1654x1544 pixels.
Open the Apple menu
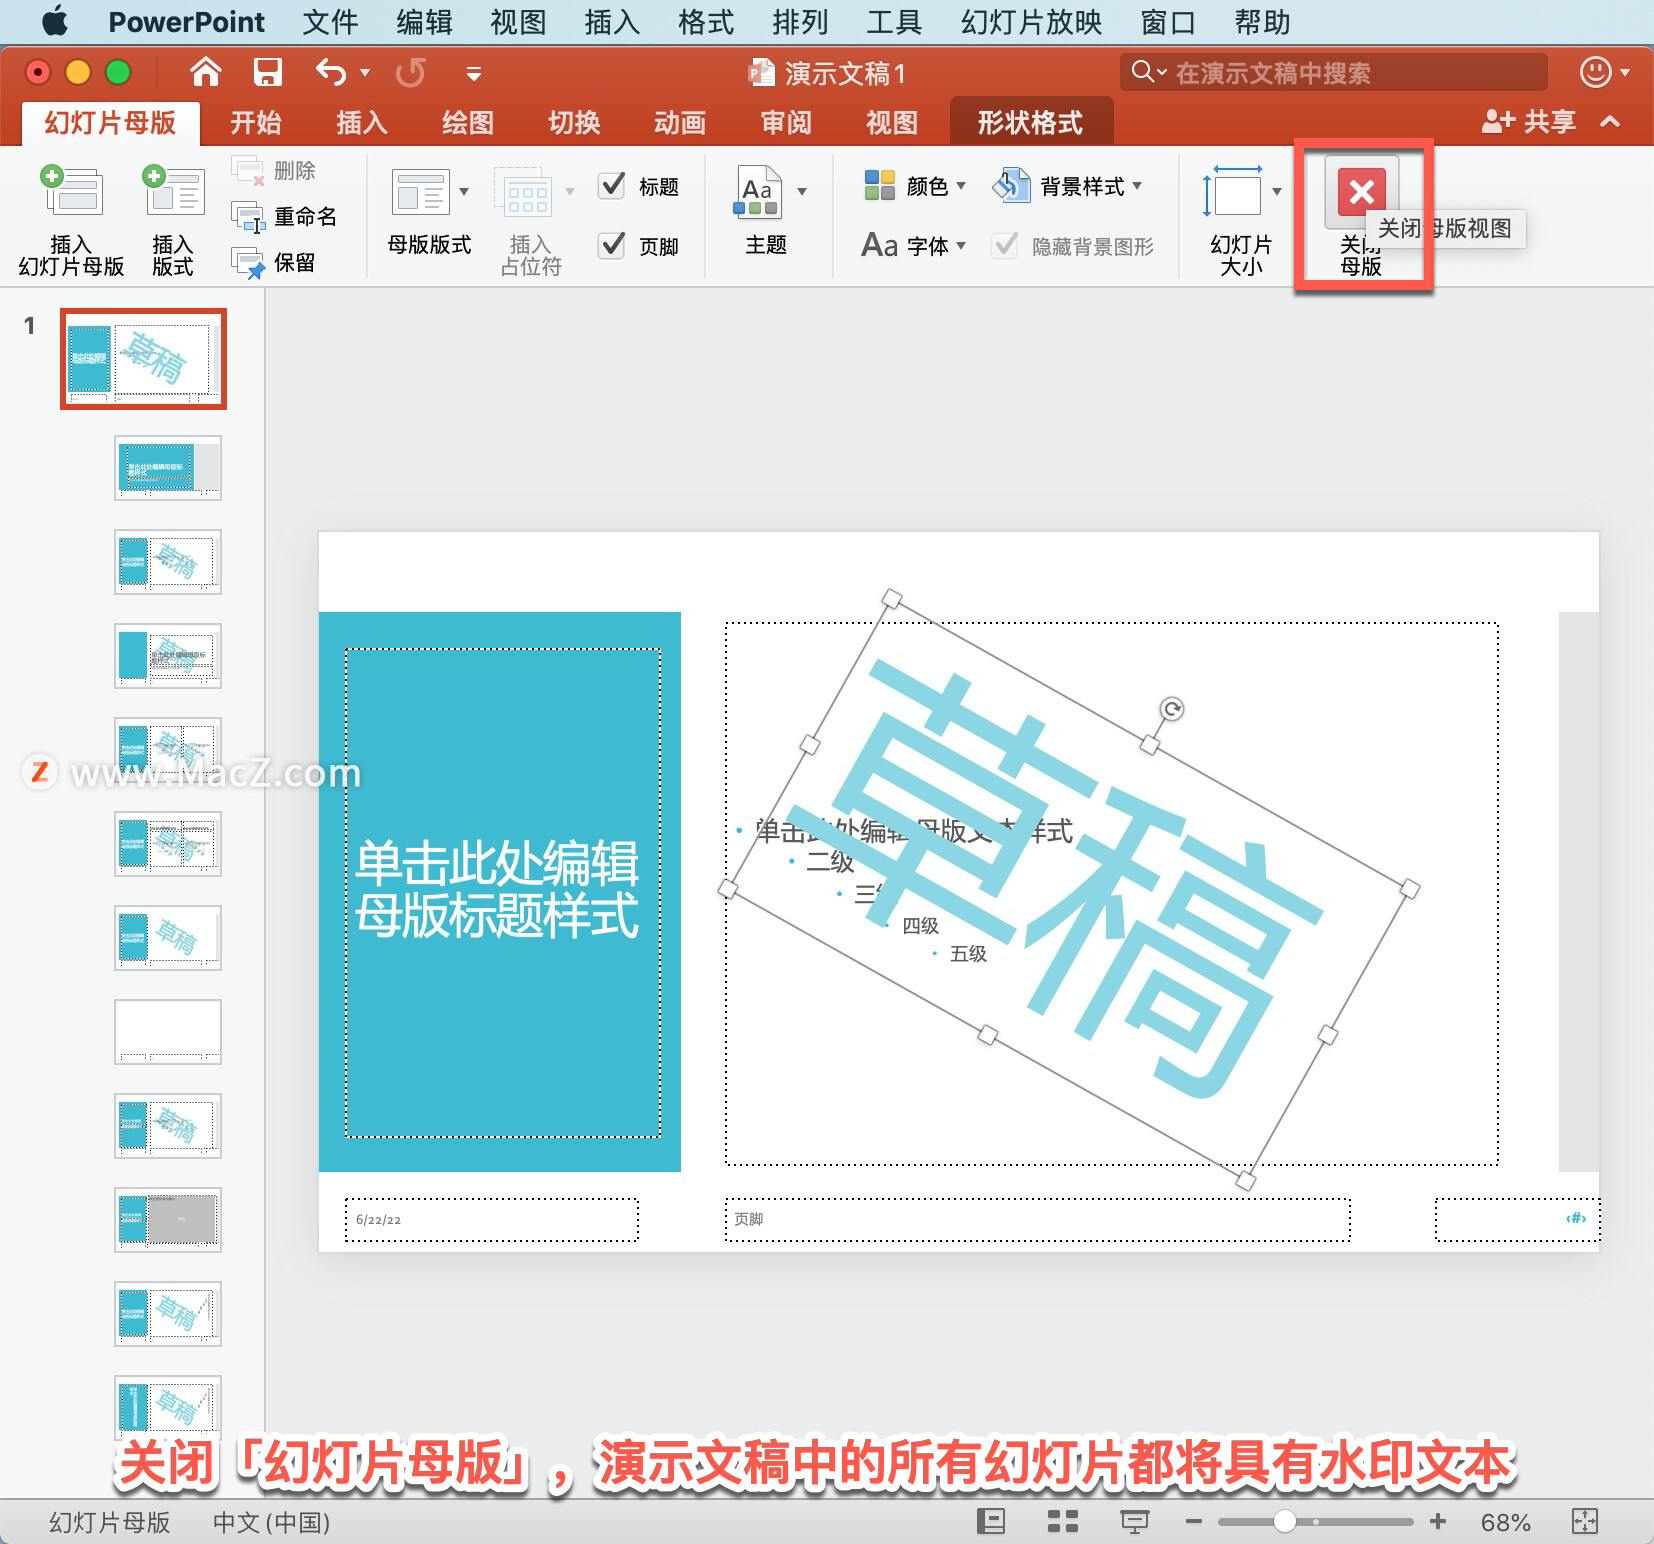56,21
